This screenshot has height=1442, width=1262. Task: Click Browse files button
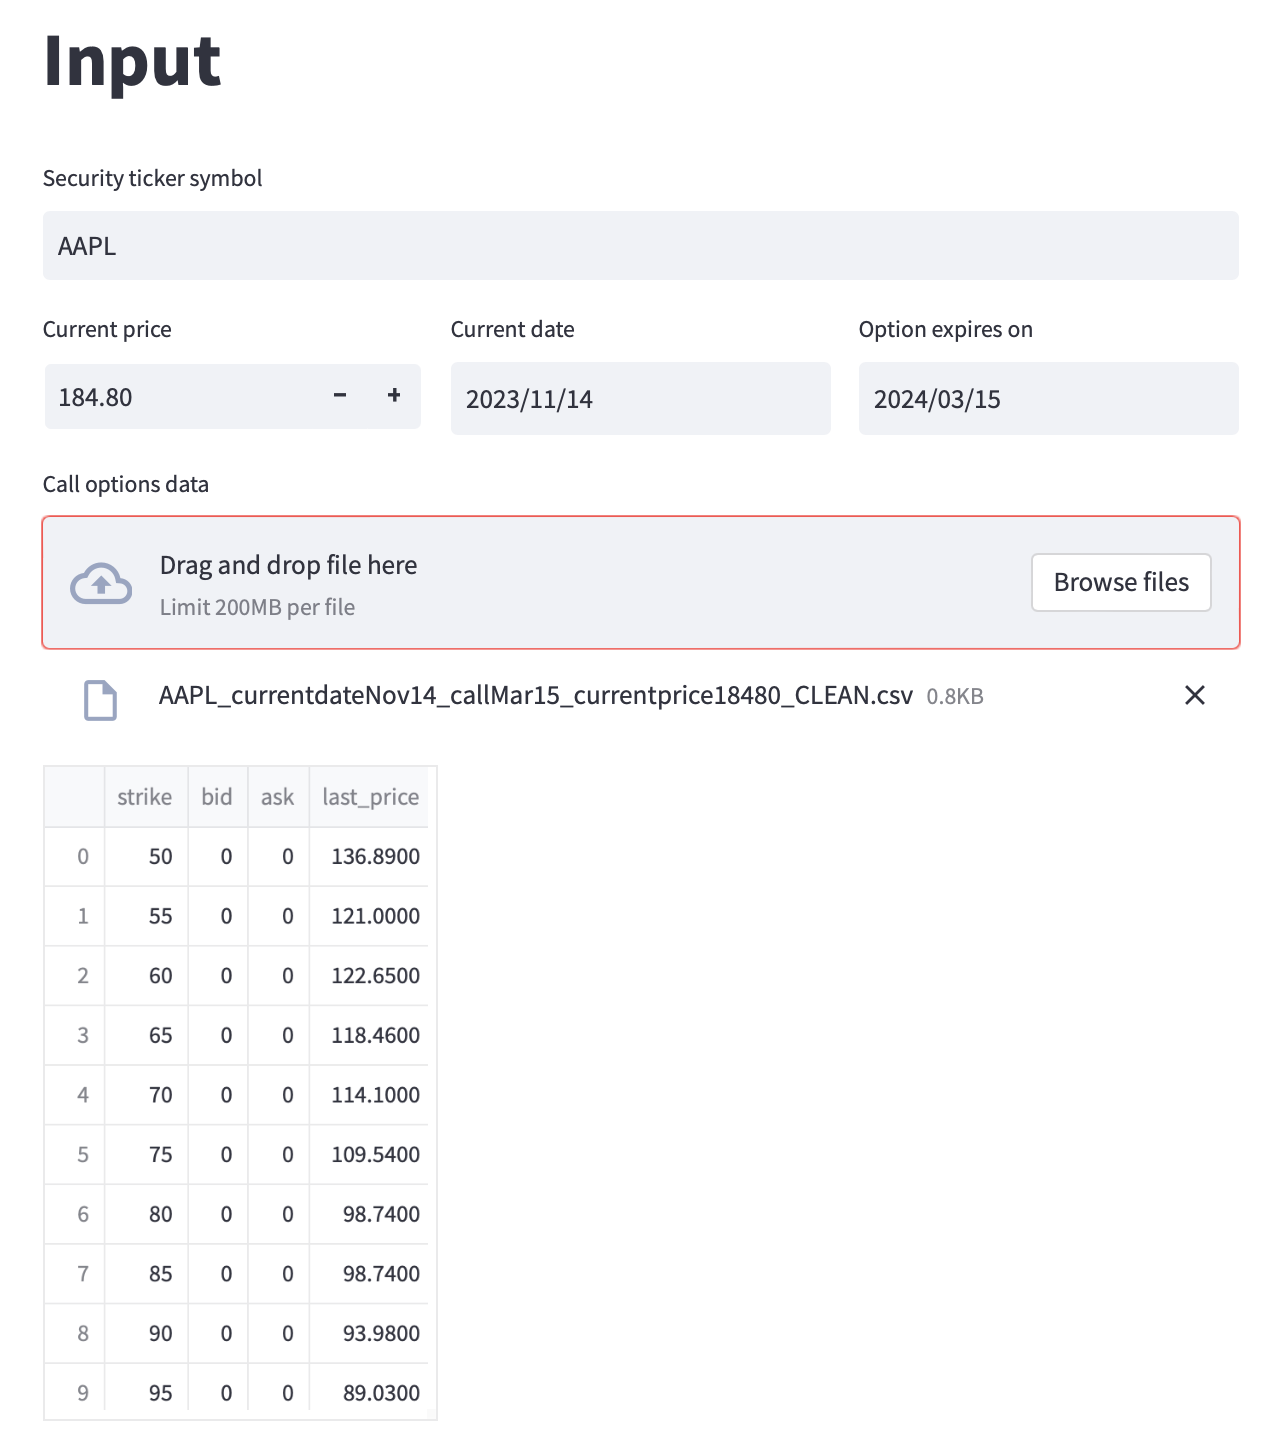(x=1121, y=582)
